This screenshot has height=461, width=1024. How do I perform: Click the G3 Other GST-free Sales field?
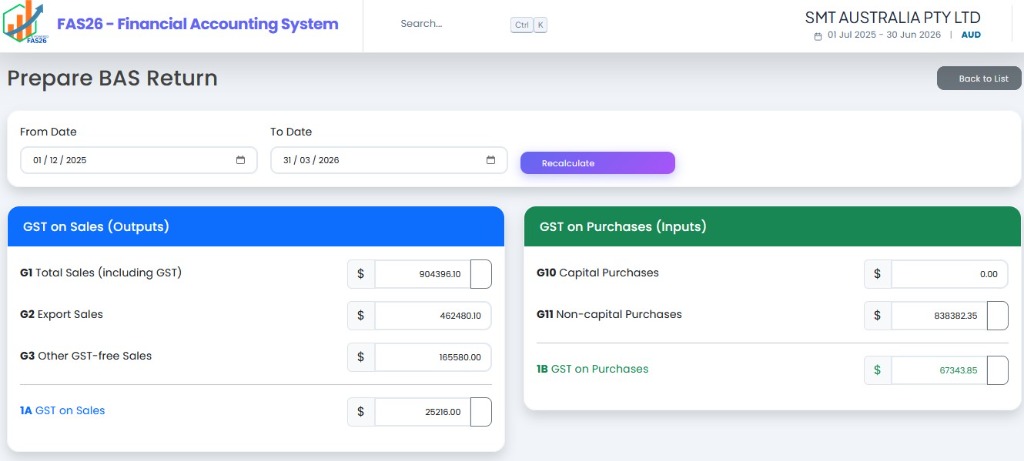(432, 357)
